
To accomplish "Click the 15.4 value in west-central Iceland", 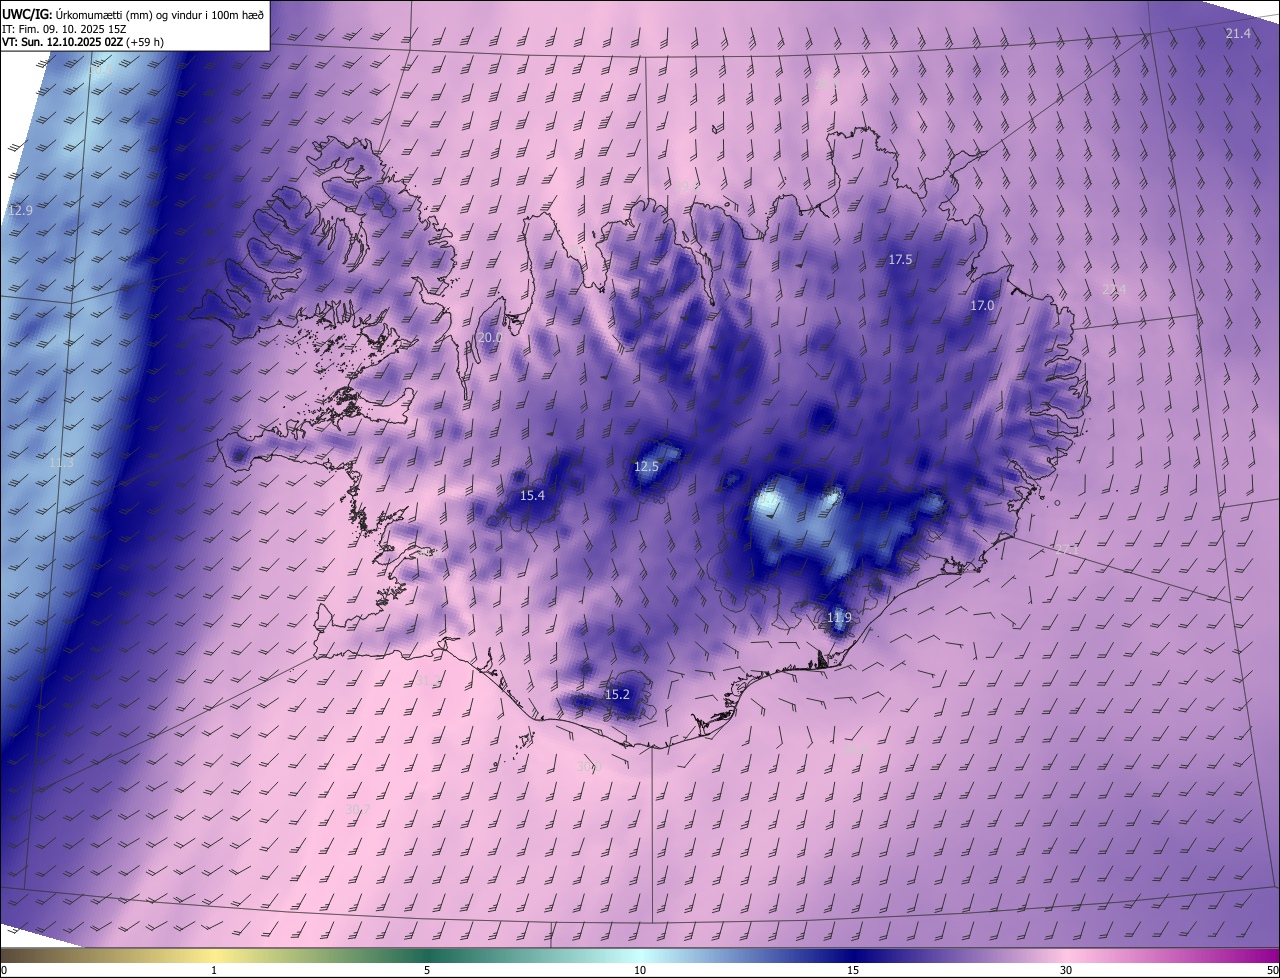I will tap(532, 496).
